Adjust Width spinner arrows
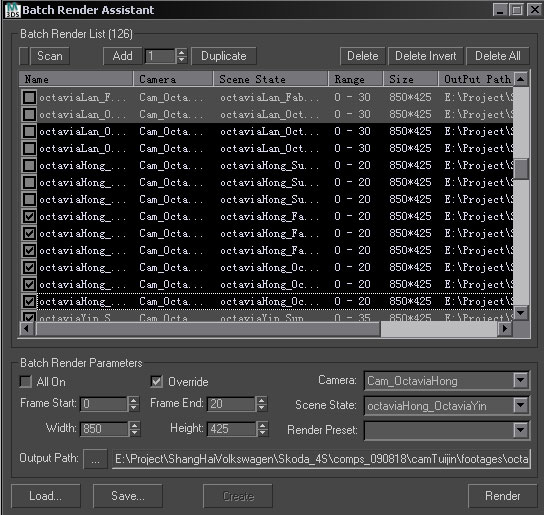 click(134, 429)
